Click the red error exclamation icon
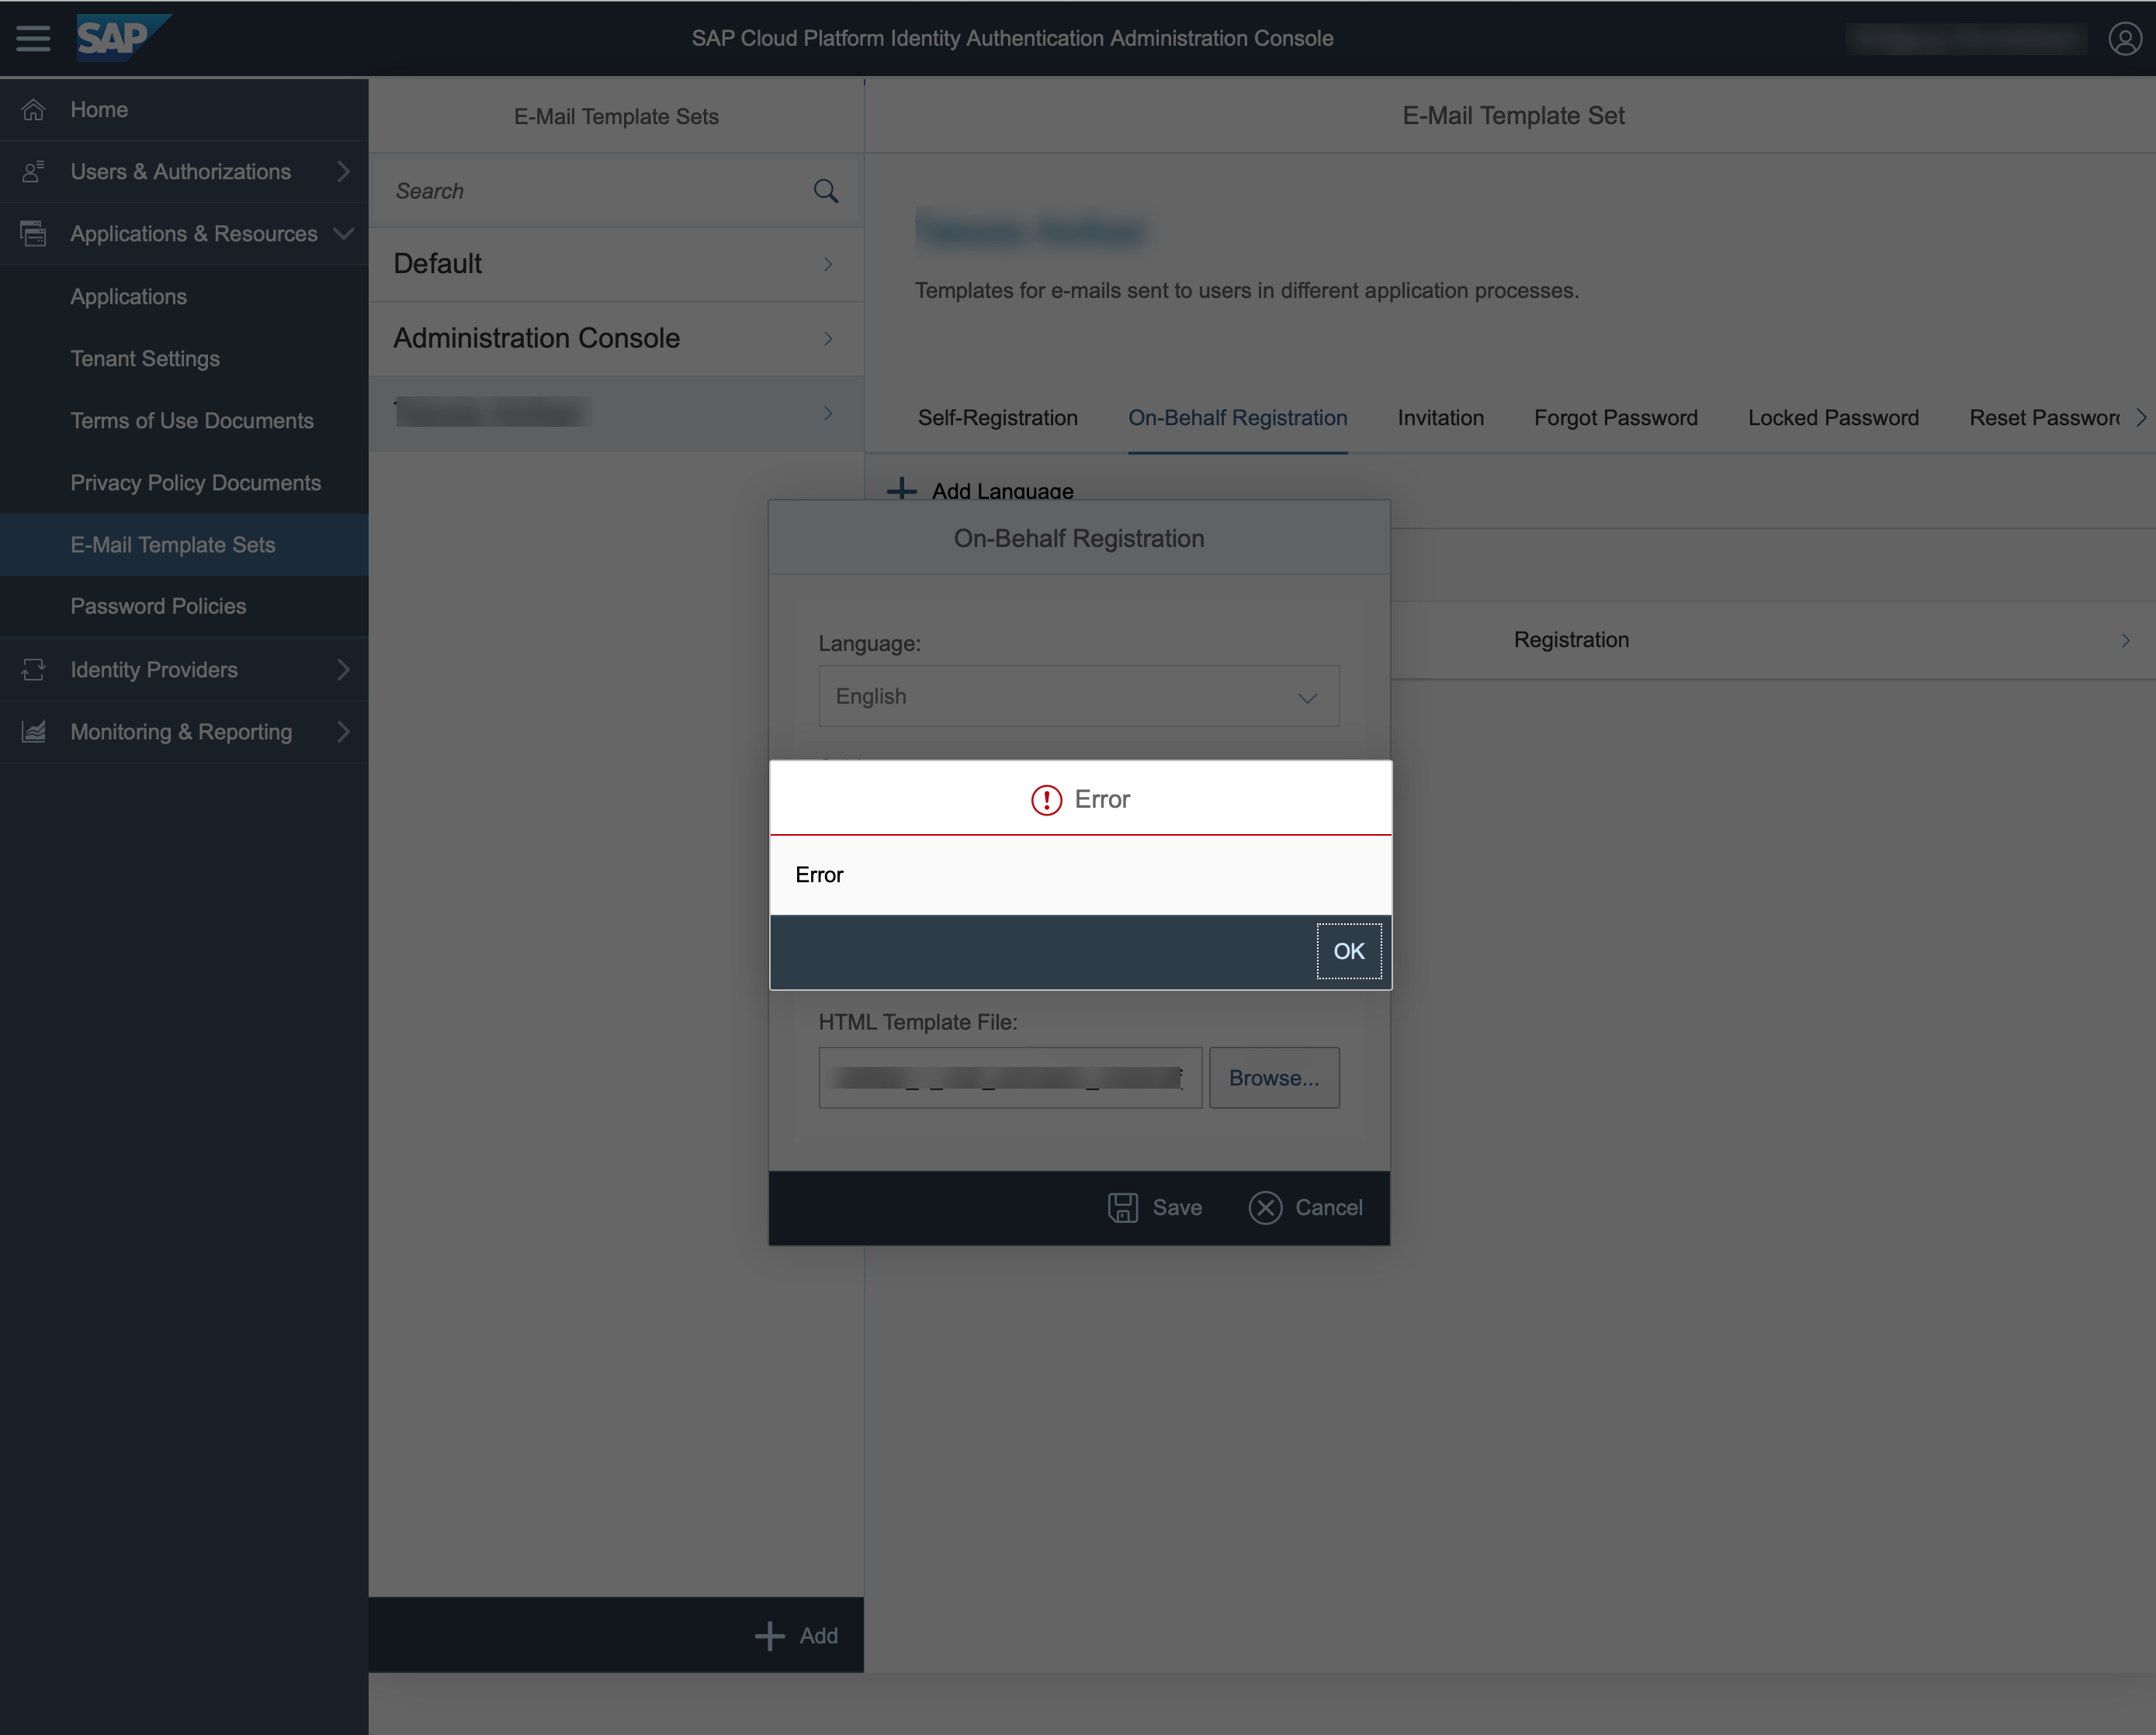Viewport: 2156px width, 1735px height. pyautogui.click(x=1046, y=800)
